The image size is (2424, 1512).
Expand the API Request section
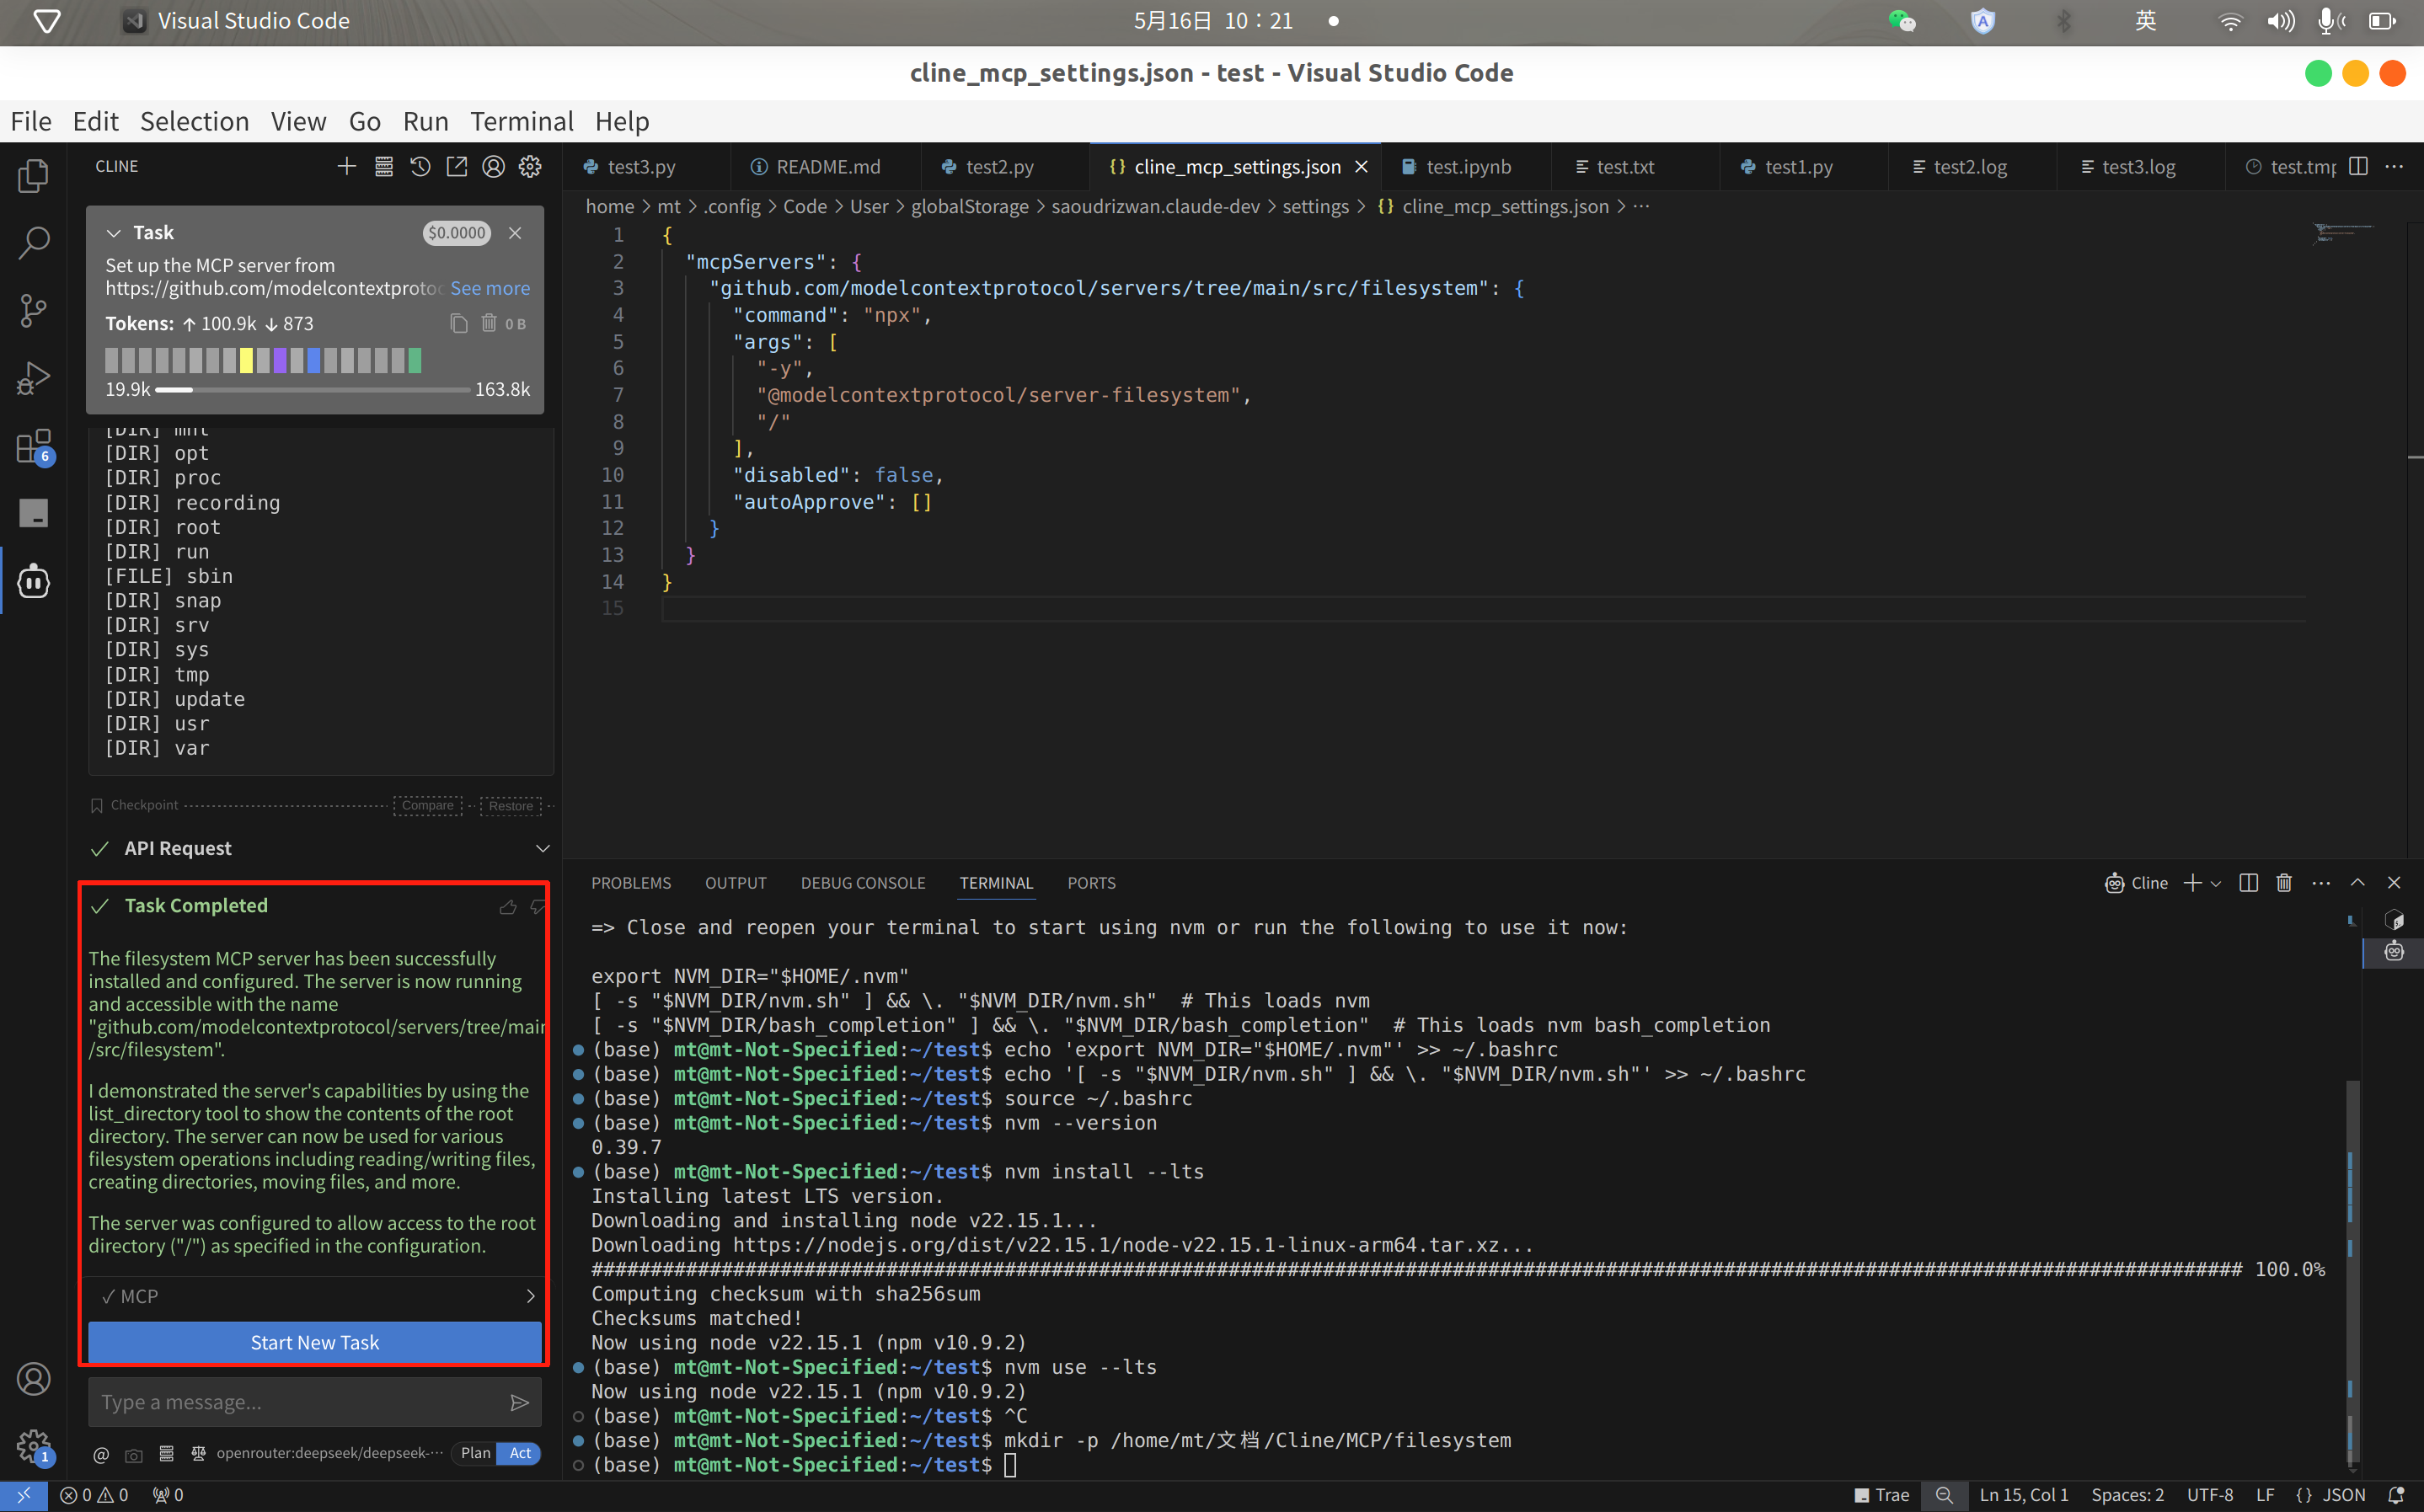pyautogui.click(x=543, y=848)
